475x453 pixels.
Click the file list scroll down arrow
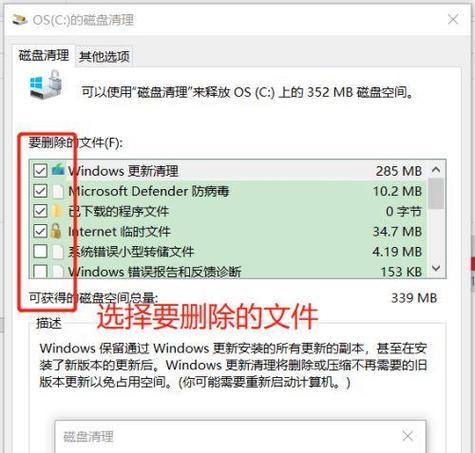point(436,268)
